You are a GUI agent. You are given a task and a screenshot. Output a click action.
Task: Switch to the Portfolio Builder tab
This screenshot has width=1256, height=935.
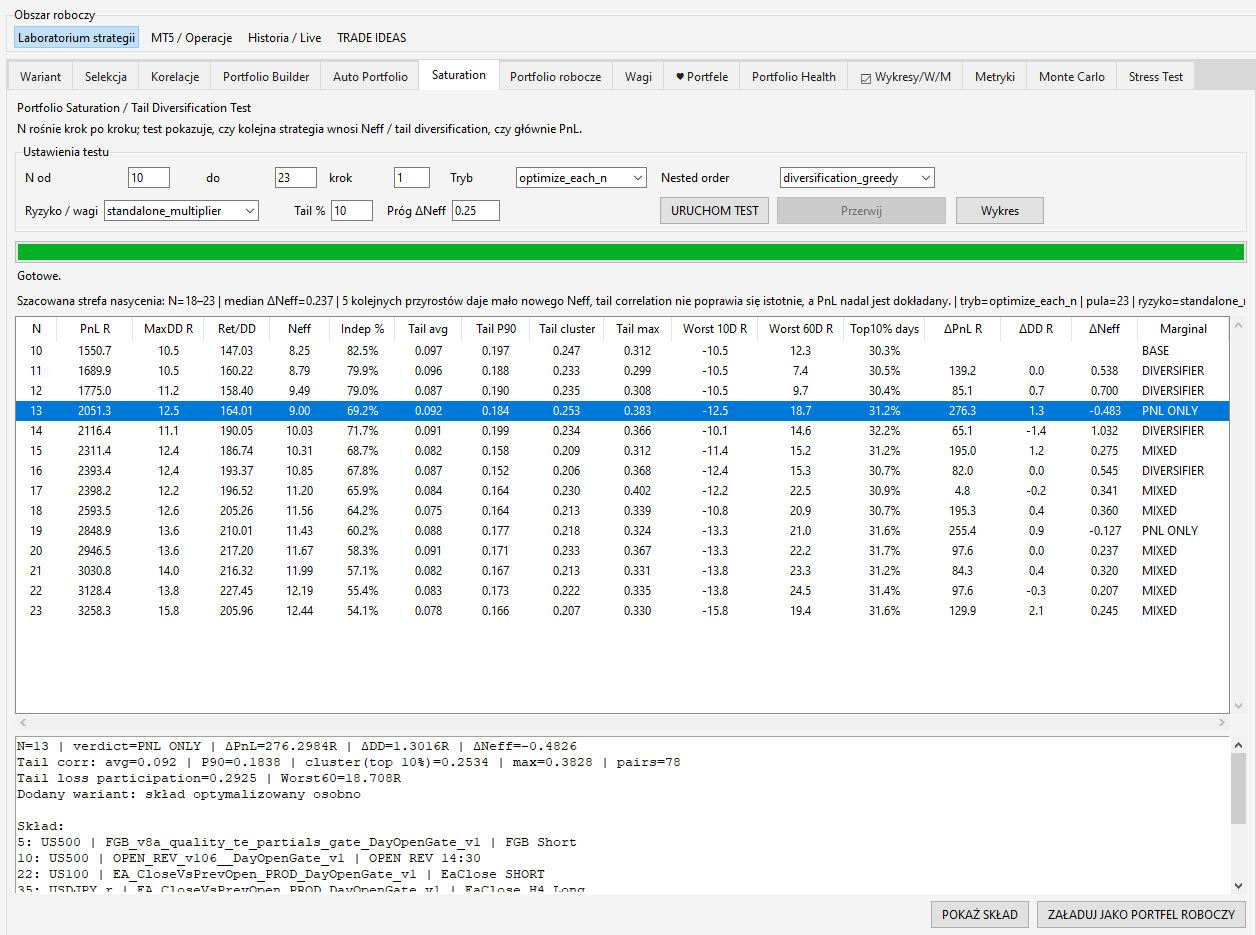click(x=266, y=77)
